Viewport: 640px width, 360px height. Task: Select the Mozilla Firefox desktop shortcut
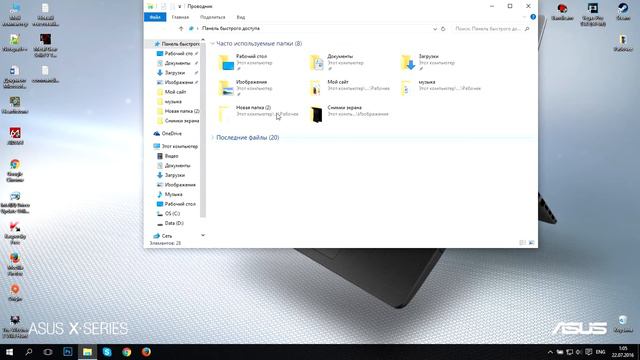coord(15,264)
